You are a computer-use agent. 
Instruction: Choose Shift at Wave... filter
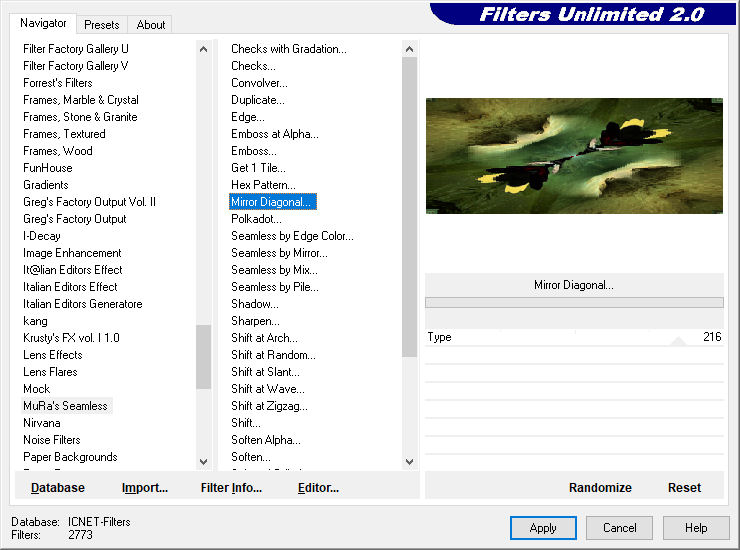(268, 389)
